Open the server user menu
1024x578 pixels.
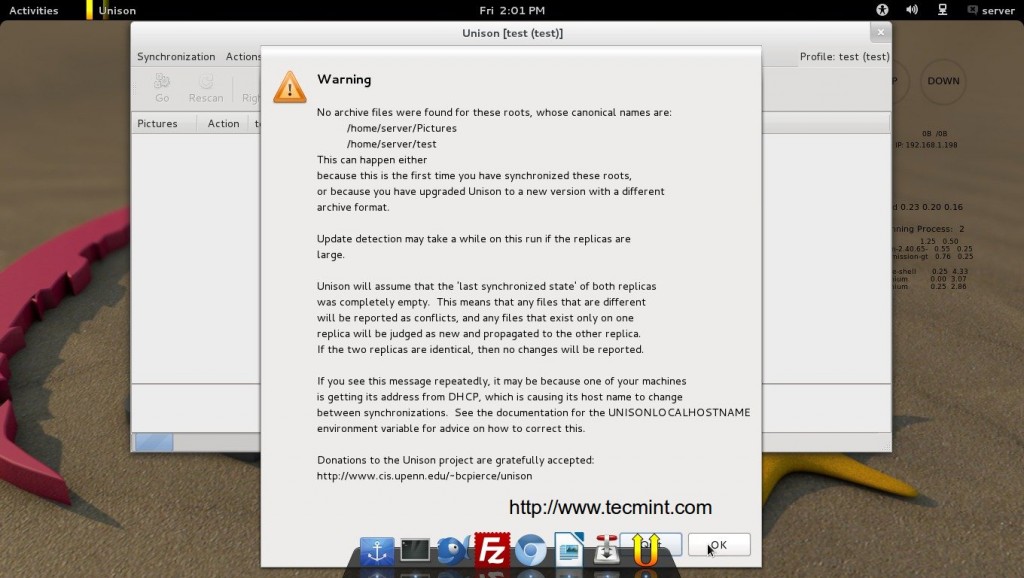pos(991,10)
